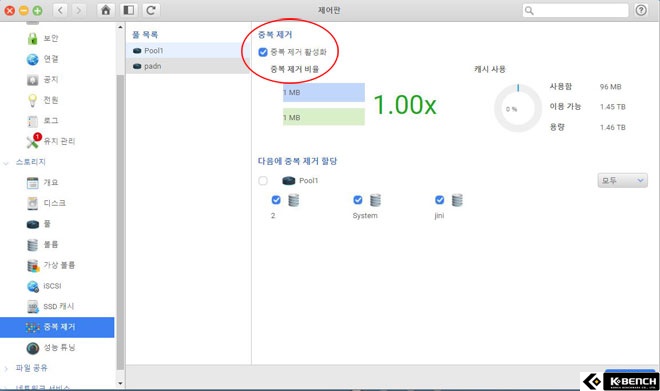The width and height of the screenshot is (660, 391).
Task: Click the 중복 제거 비율 label
Action: tap(294, 69)
